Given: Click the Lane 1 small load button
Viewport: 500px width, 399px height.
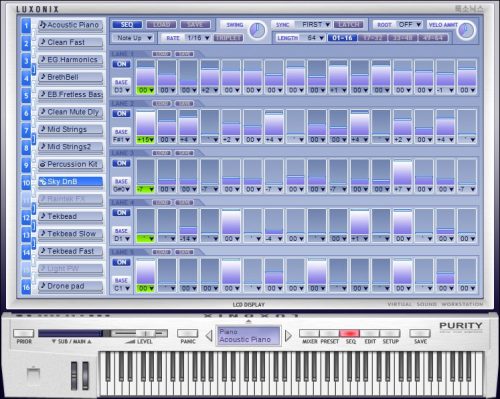Looking at the screenshot, I should tap(162, 54).
